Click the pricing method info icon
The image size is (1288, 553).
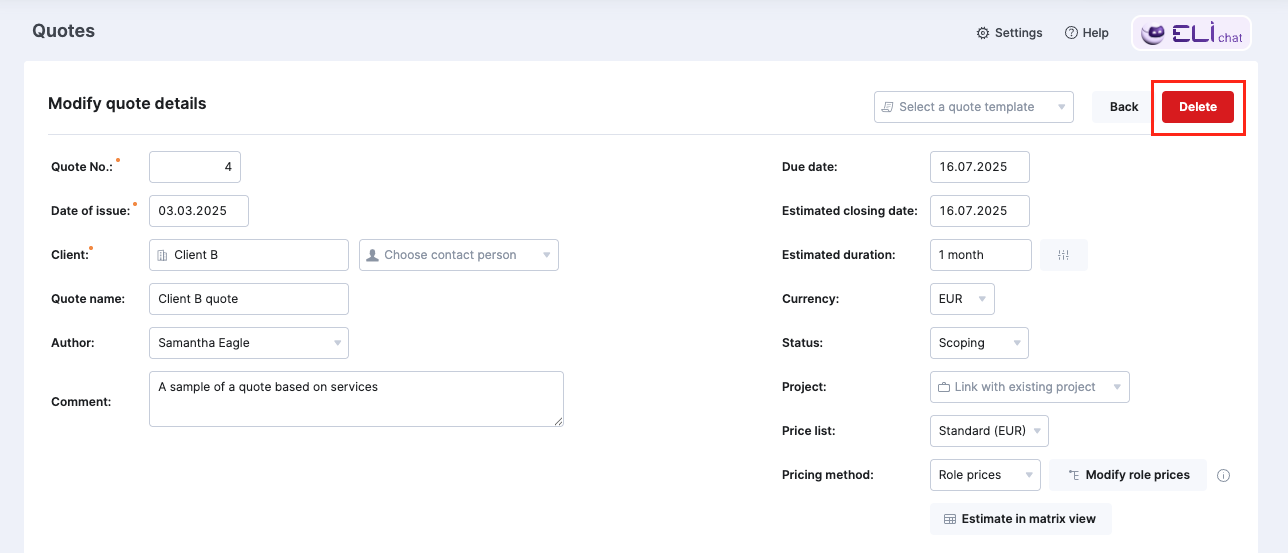(1223, 475)
